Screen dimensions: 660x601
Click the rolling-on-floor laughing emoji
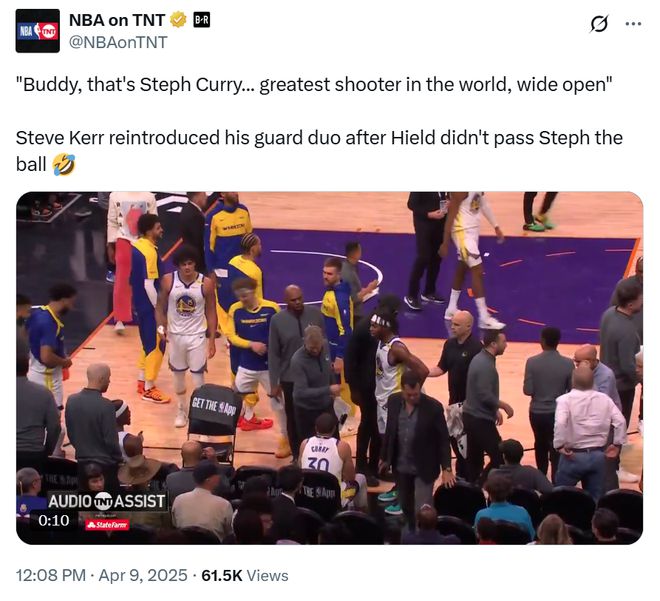[x=64, y=164]
